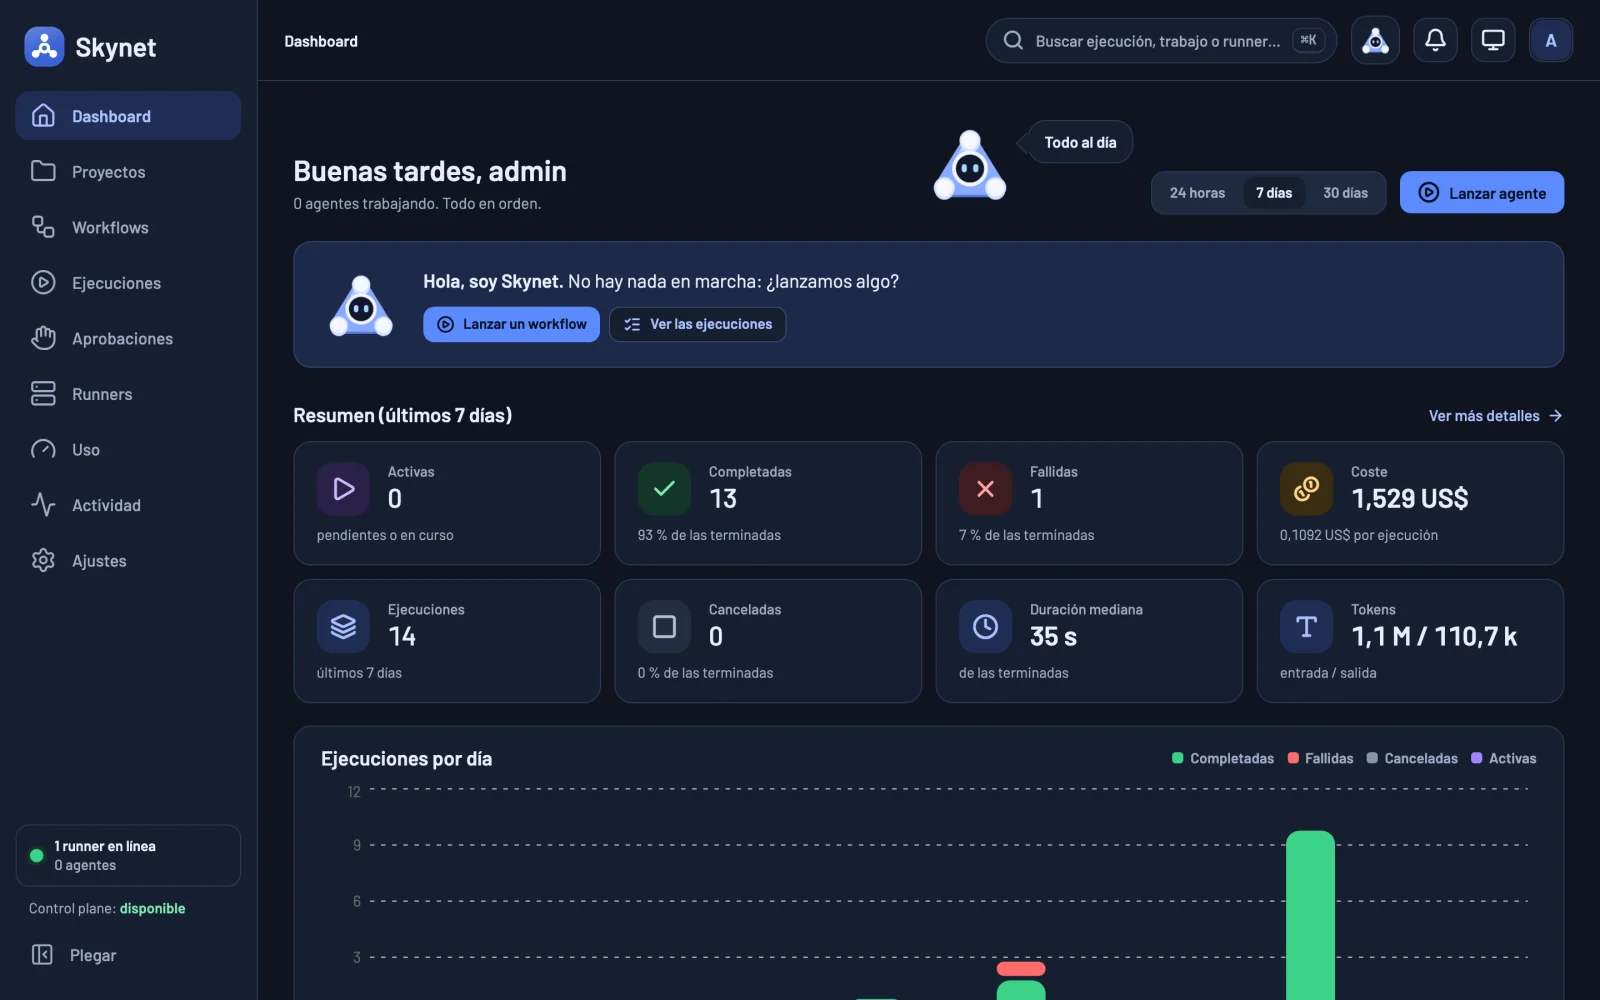The height and width of the screenshot is (1000, 1600).
Task: Go to Dashboard in sidebar
Action: click(x=128, y=116)
